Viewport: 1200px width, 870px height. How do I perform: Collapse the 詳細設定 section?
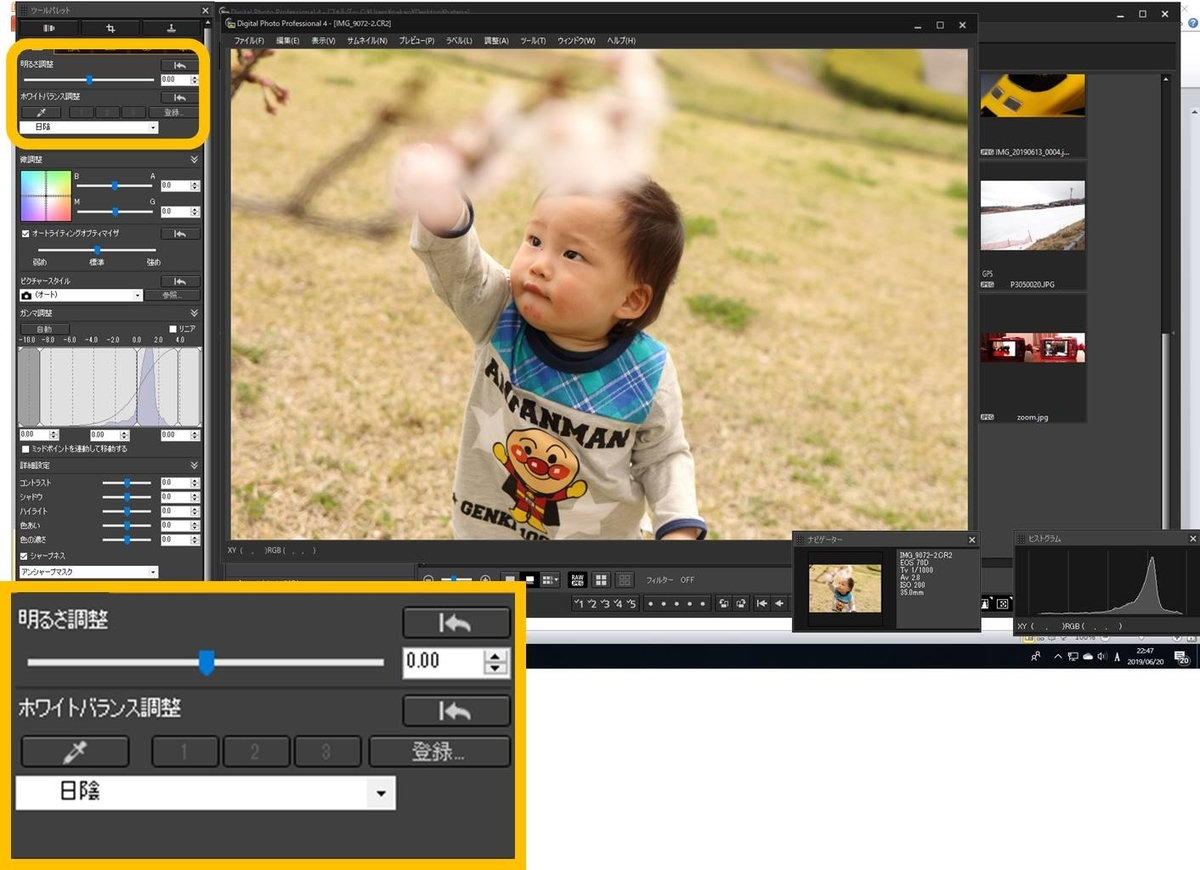pos(194,465)
